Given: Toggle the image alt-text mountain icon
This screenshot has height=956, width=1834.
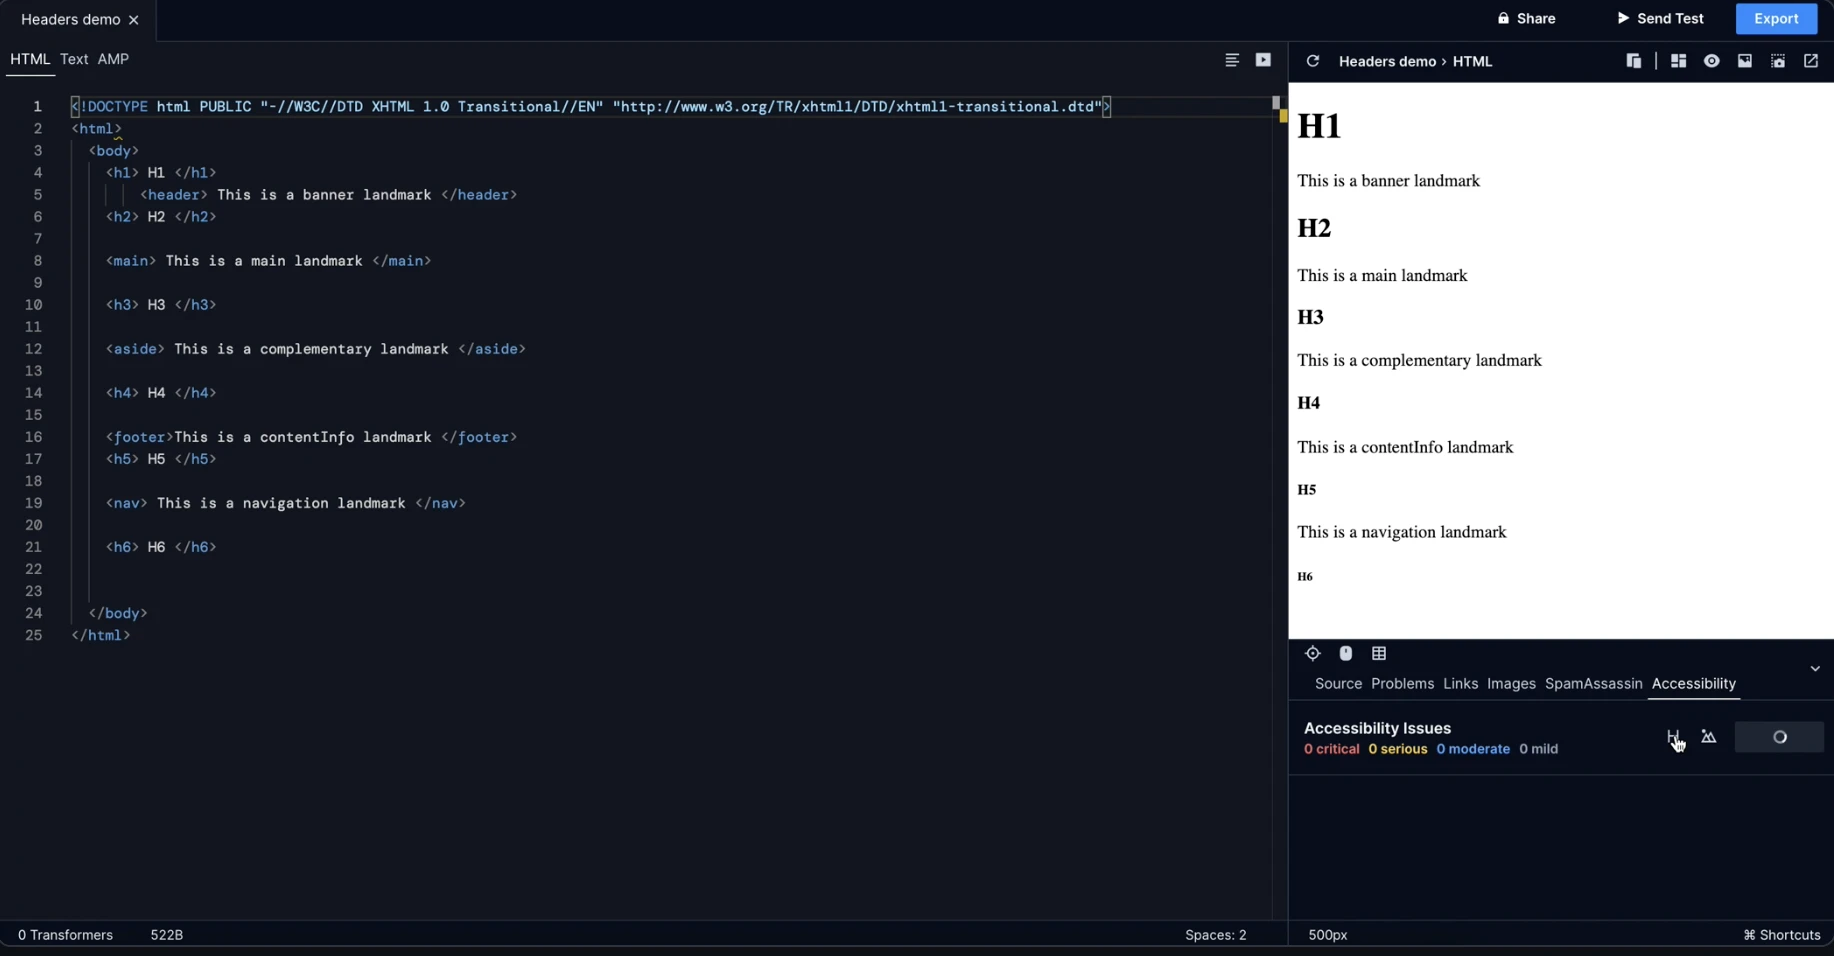Looking at the screenshot, I should pyautogui.click(x=1708, y=737).
